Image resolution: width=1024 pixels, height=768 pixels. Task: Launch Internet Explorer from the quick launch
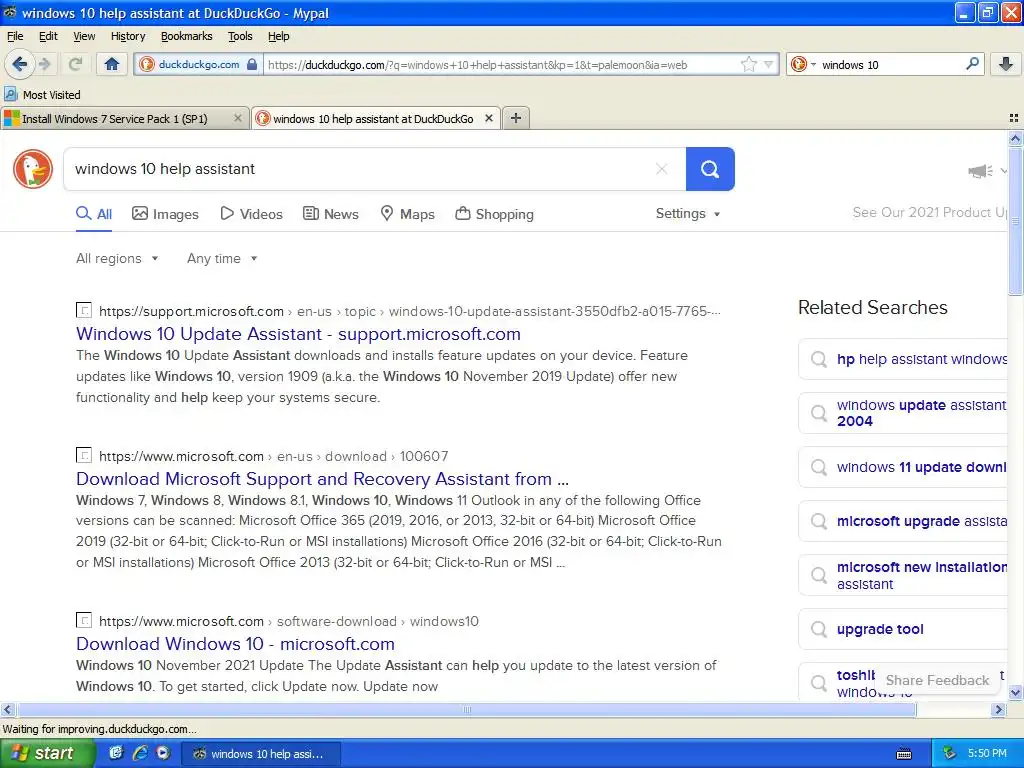pyautogui.click(x=140, y=753)
